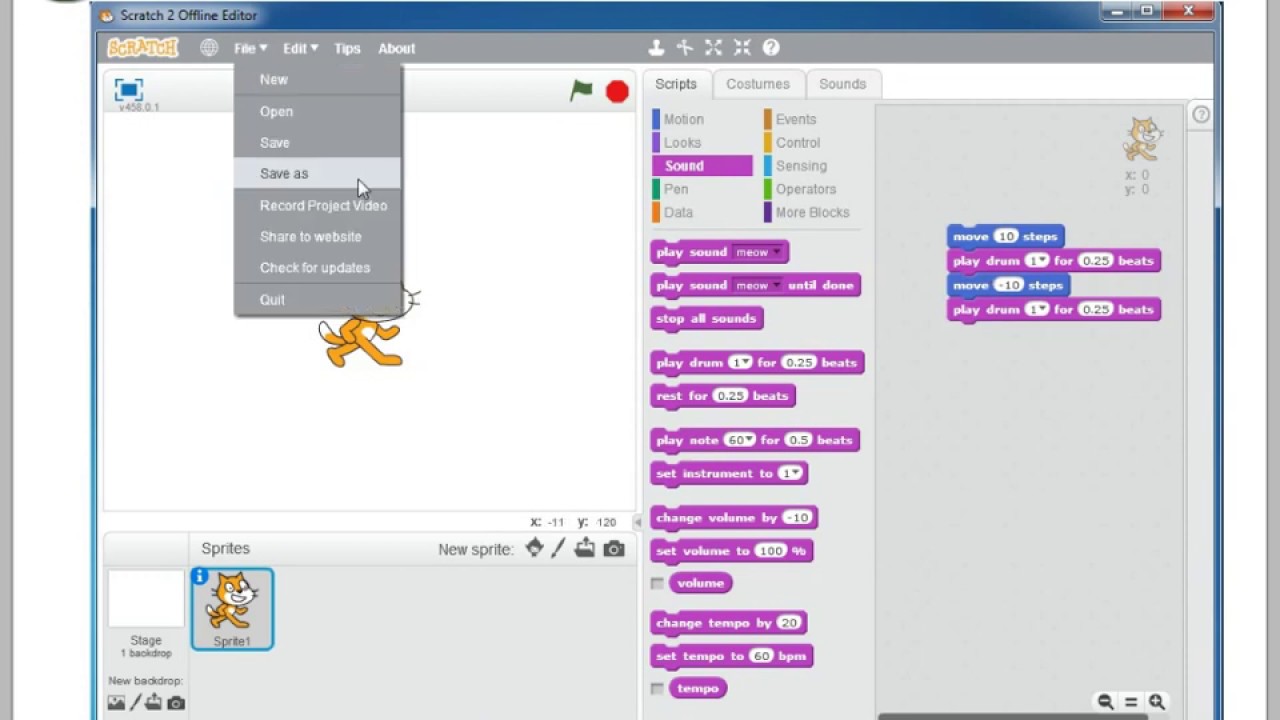Screen dimensions: 1280x720
Task: Start the project with green flag
Action: [x=581, y=91]
